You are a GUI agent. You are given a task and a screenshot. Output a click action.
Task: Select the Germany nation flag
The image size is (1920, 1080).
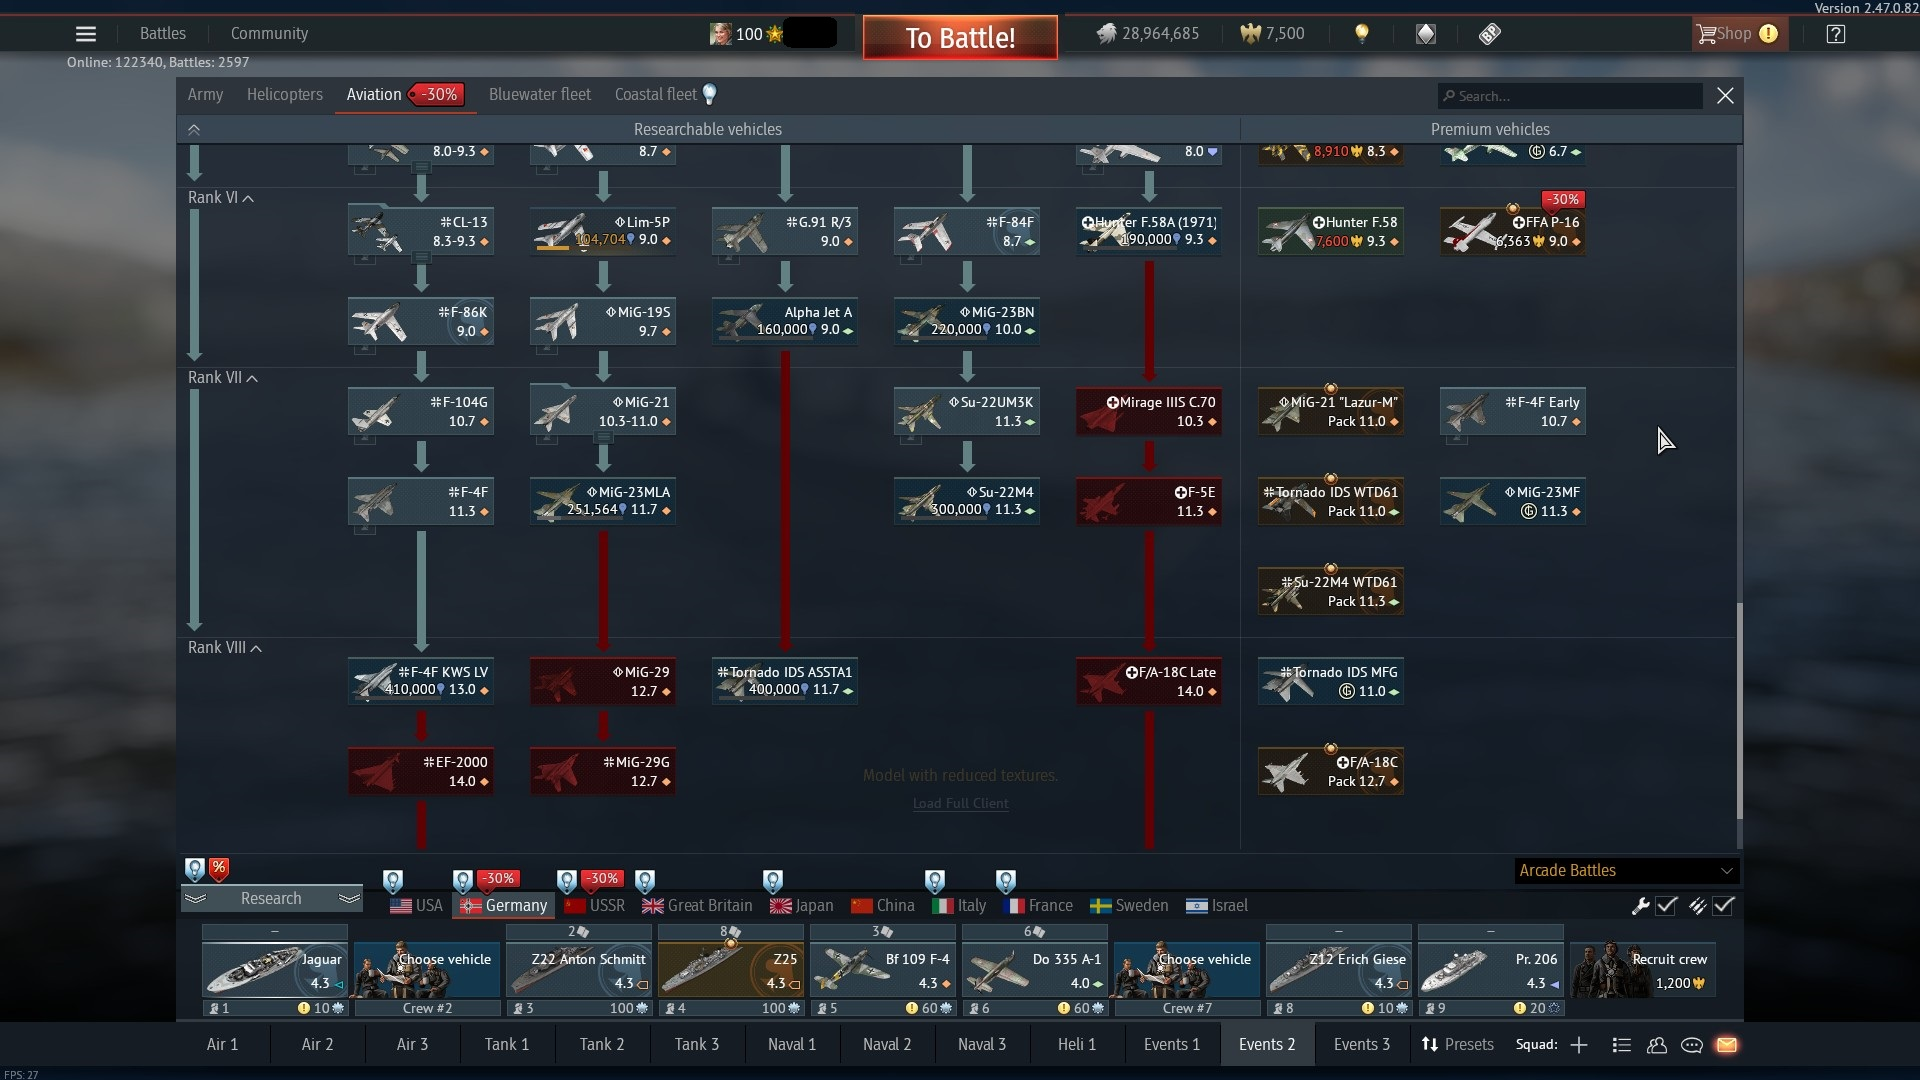coord(505,906)
